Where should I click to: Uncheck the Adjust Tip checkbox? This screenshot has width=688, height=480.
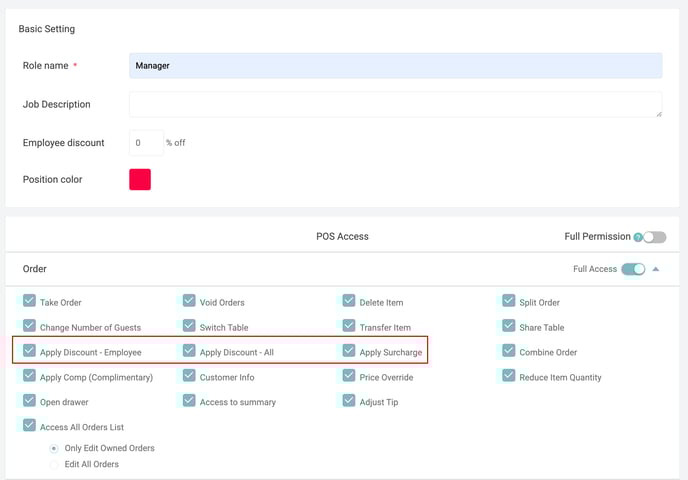click(349, 401)
